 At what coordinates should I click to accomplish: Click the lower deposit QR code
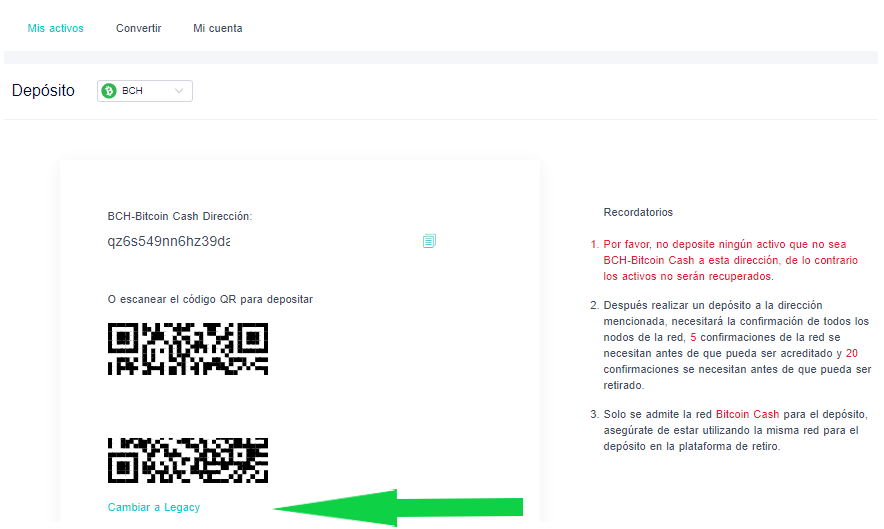pos(188,460)
